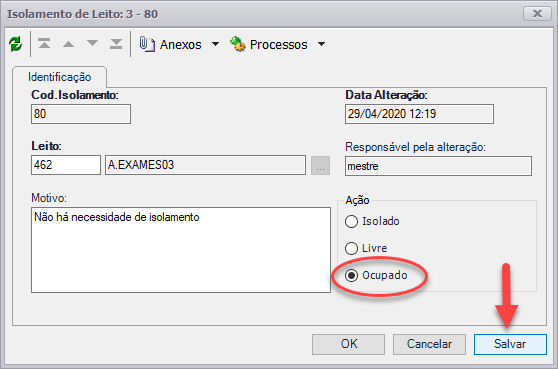Click the Processos gear icon
Screen dimensions: 558x369
tap(237, 44)
